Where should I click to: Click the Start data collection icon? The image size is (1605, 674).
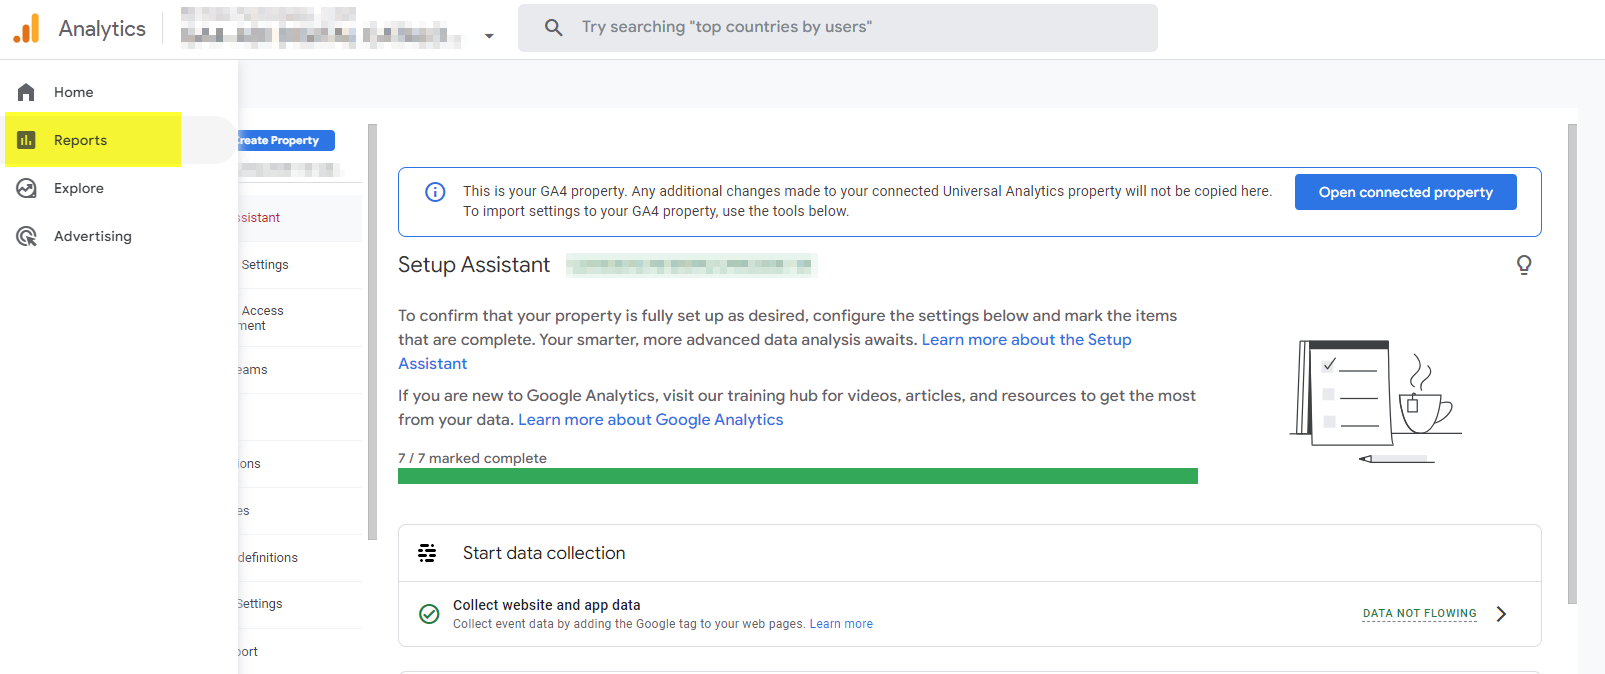[427, 553]
